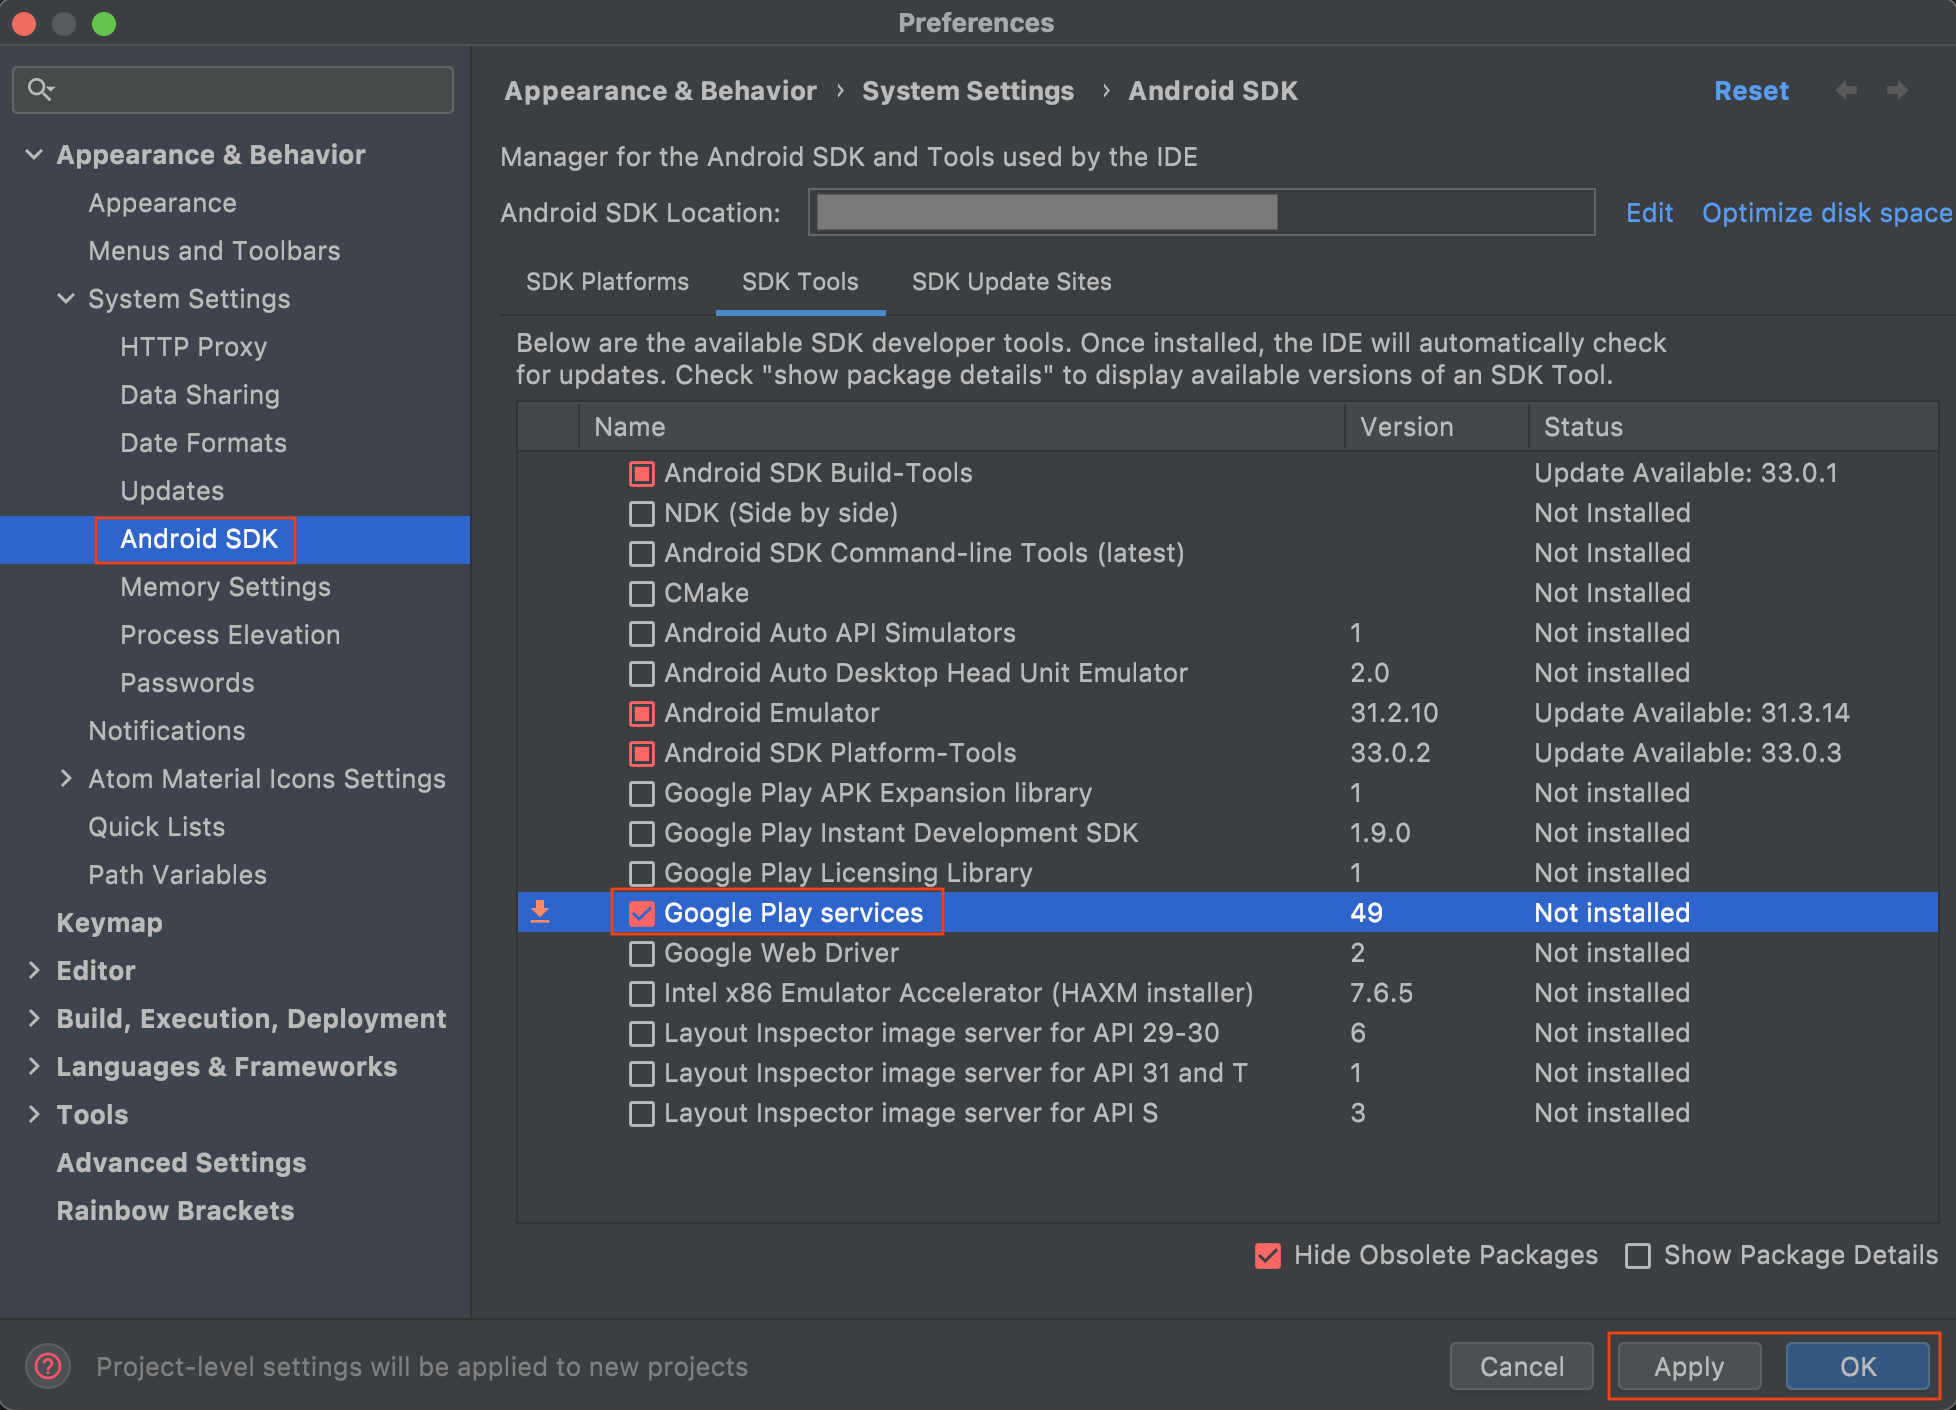1956x1410 pixels.
Task: Click the Apply button
Action: (x=1688, y=1366)
